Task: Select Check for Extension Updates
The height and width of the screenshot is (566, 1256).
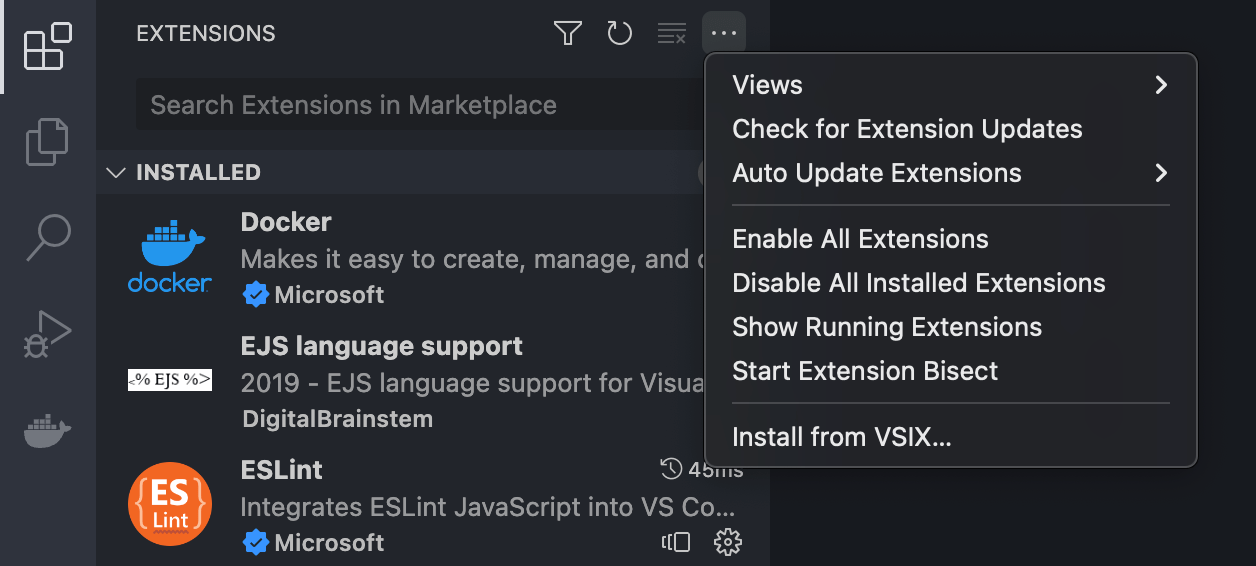Action: click(x=907, y=129)
